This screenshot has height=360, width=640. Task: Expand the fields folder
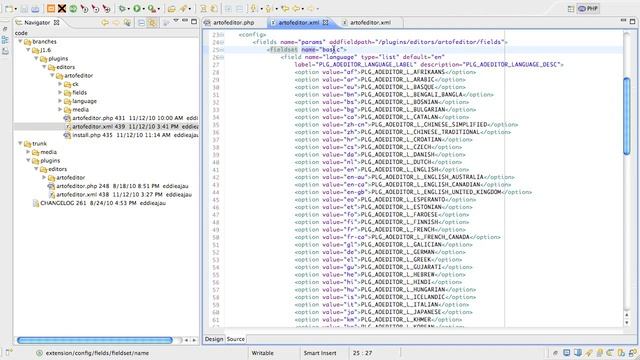(x=60, y=93)
